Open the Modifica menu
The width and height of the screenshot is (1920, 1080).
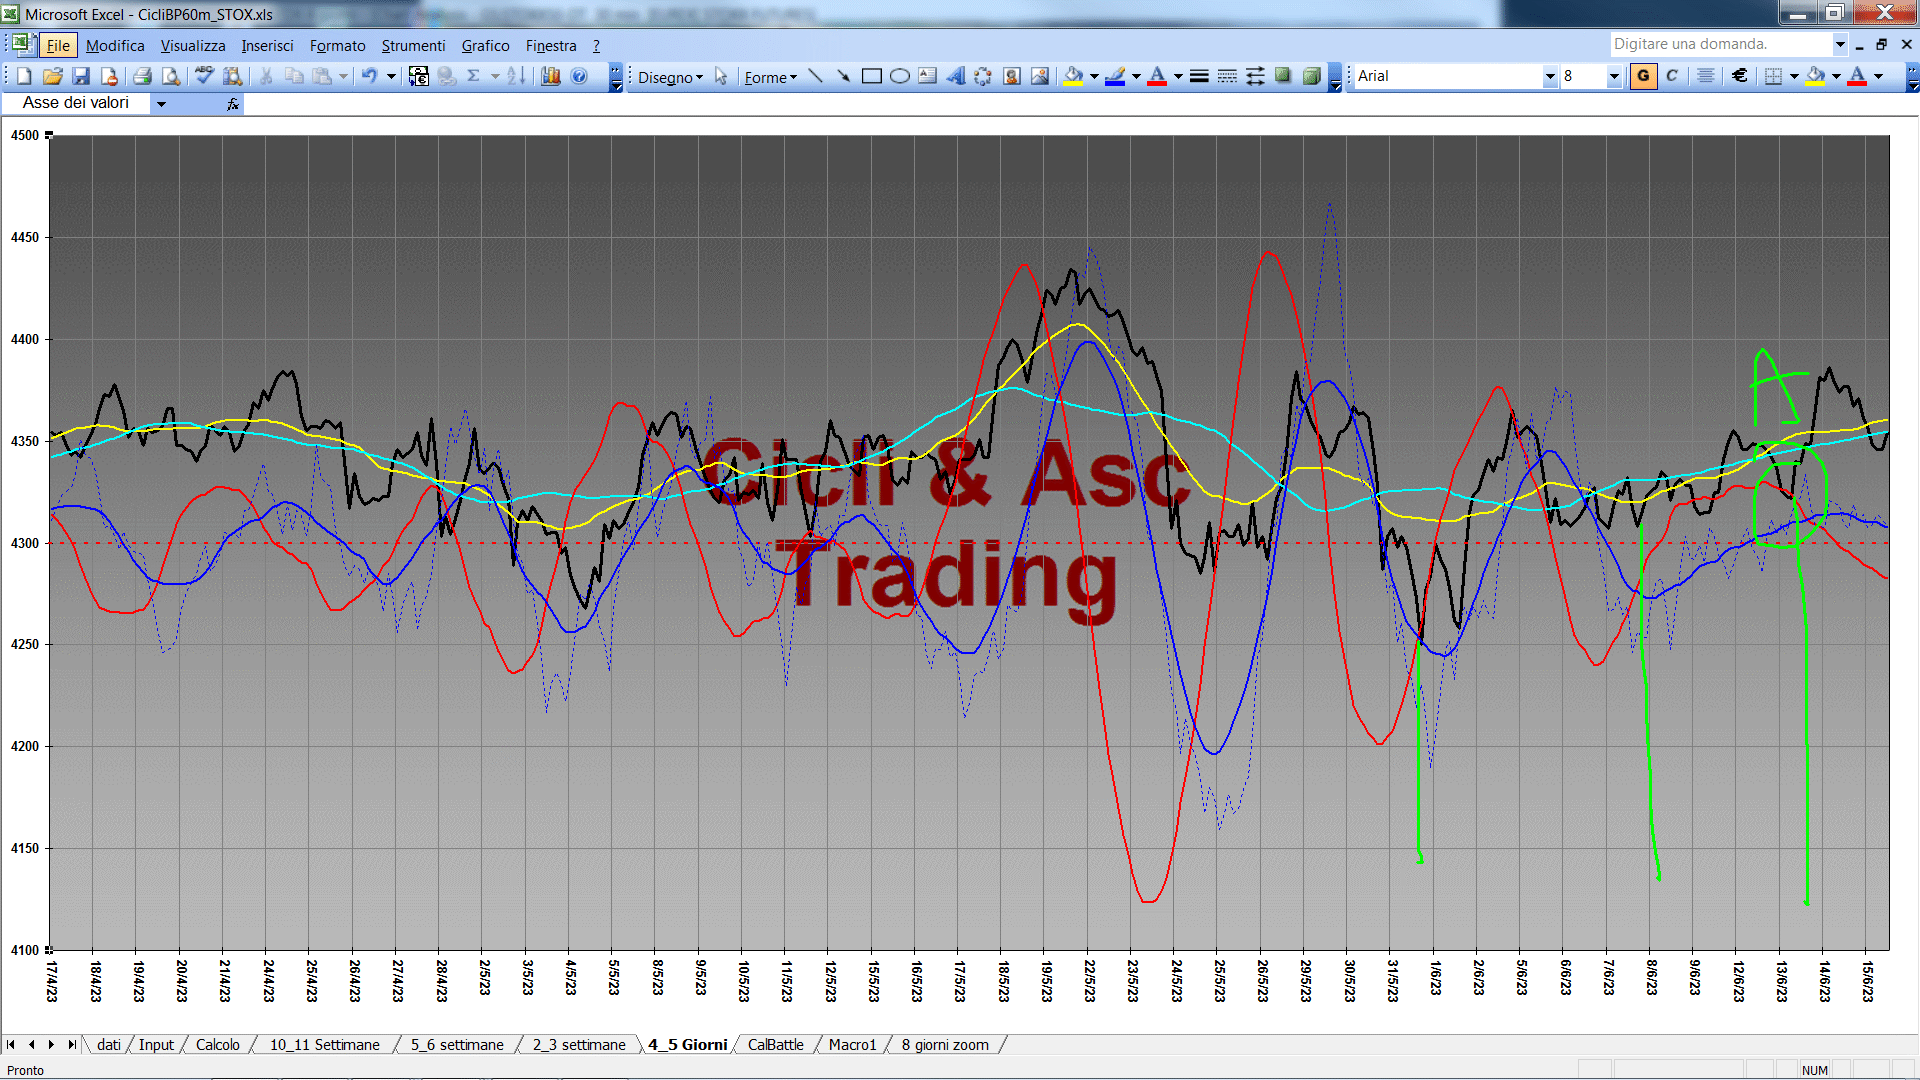(115, 46)
